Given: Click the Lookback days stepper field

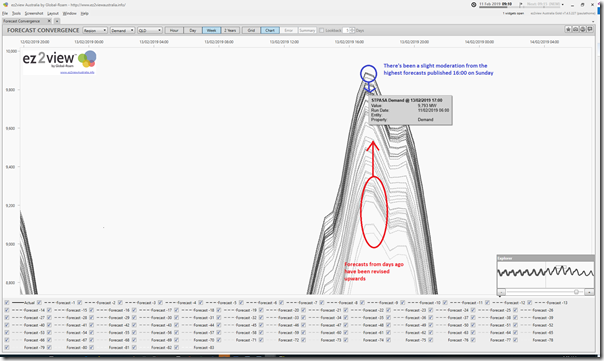Looking at the screenshot, I should coord(349,30).
